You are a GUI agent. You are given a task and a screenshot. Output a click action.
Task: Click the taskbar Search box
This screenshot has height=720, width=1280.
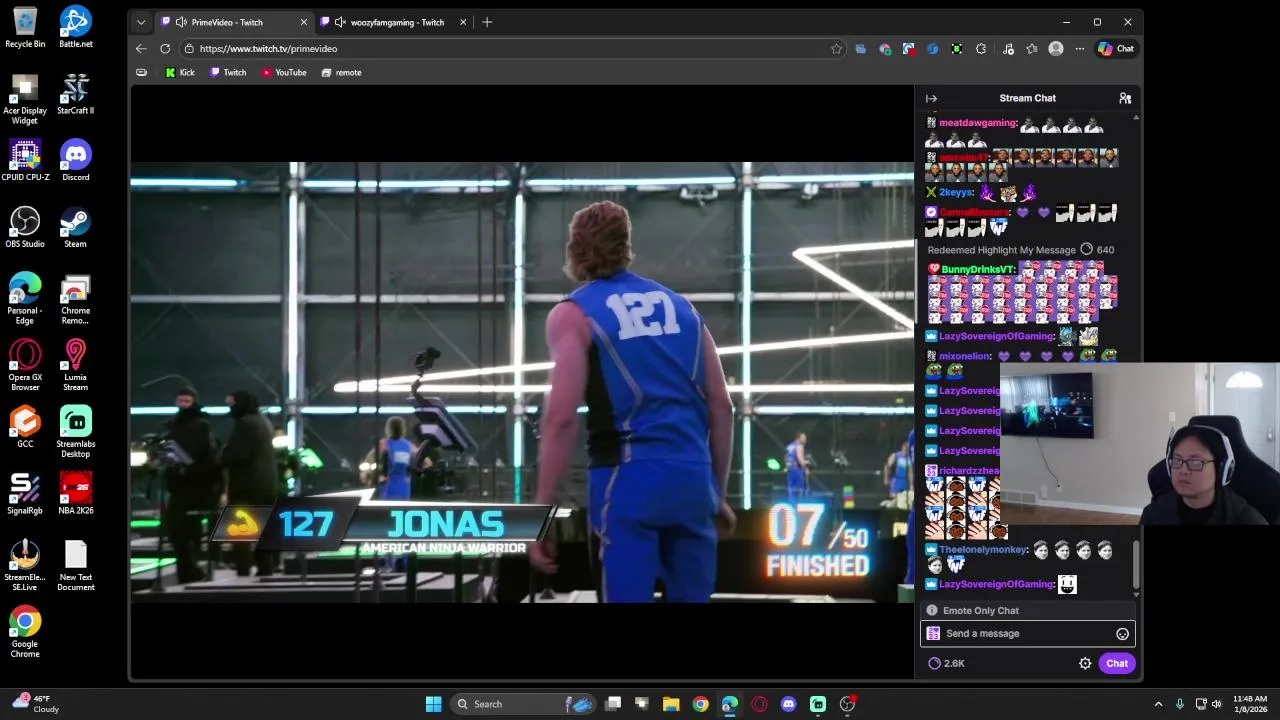(523, 704)
